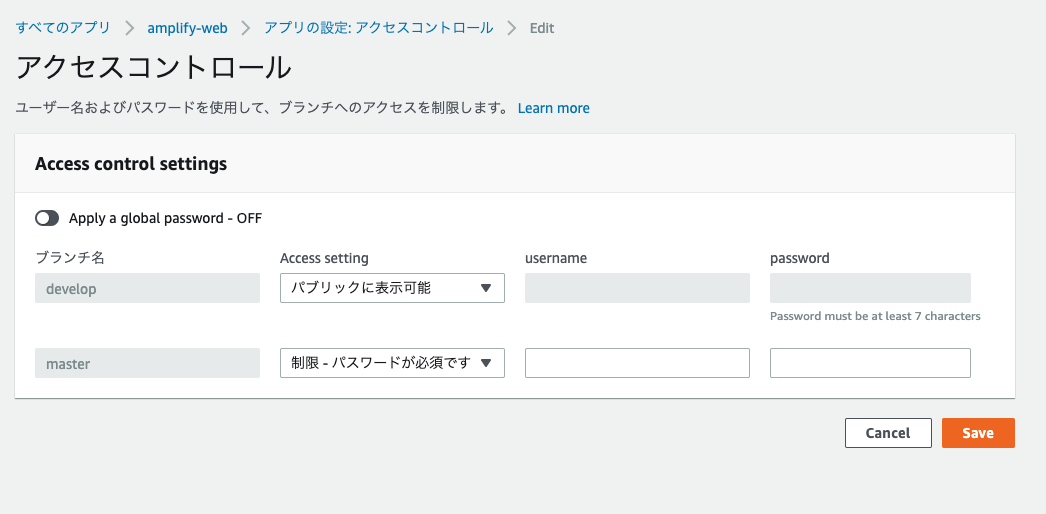1046x514 pixels.
Task: Click the disabled username field for develop
Action: click(637, 288)
